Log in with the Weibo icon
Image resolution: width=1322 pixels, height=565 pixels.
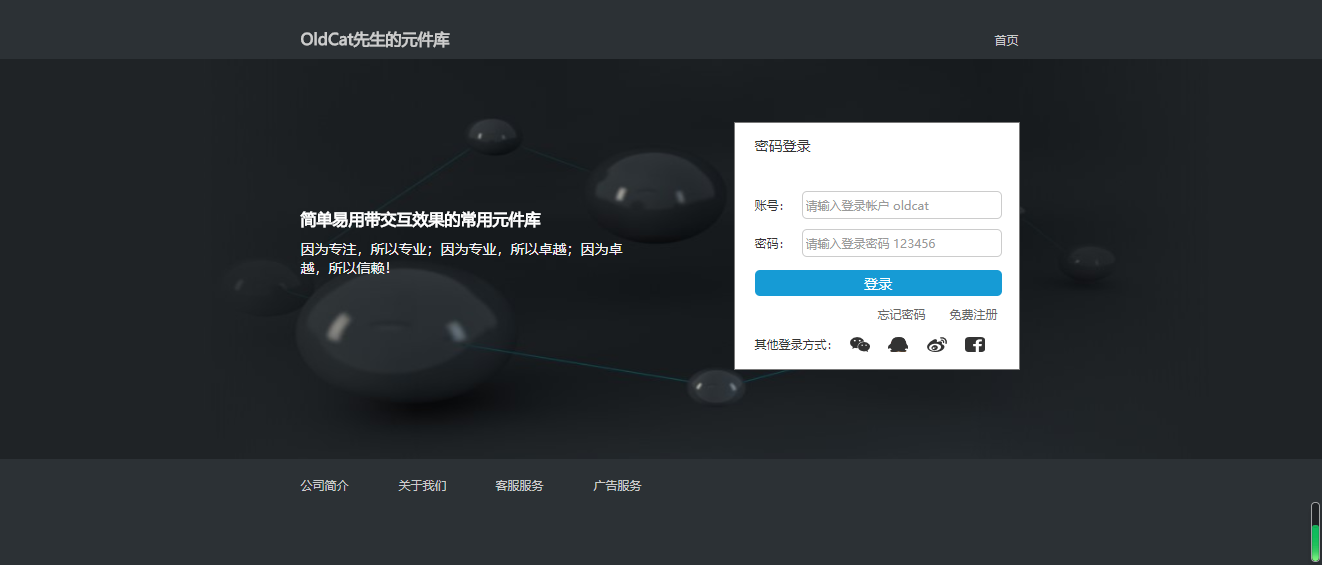click(936, 344)
